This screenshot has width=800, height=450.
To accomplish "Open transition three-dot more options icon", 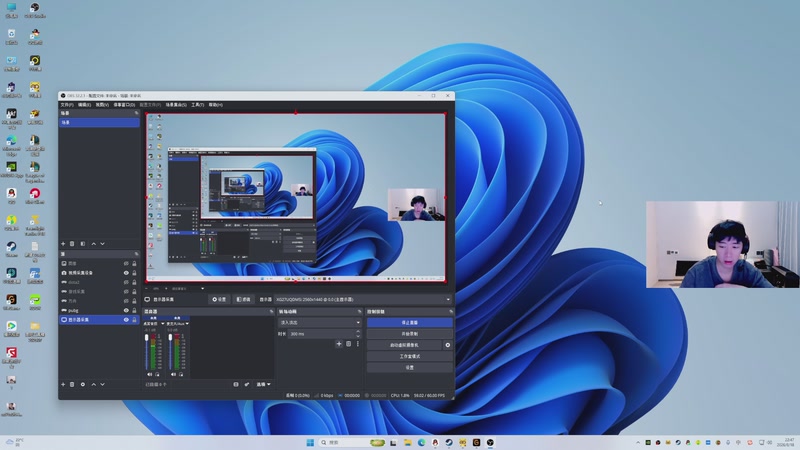I will click(x=358, y=344).
